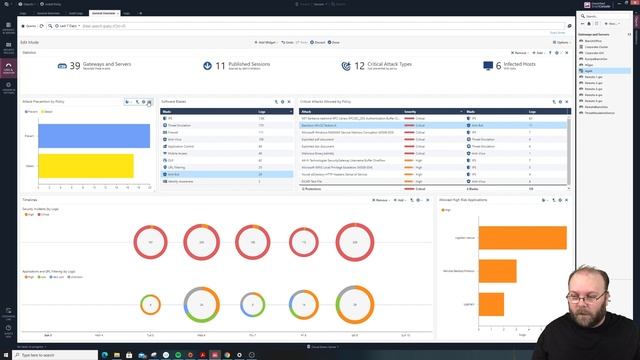The image size is (640, 360).
Task: Close the Critical Attacks Allowed by Policy widget
Action: click(567, 102)
